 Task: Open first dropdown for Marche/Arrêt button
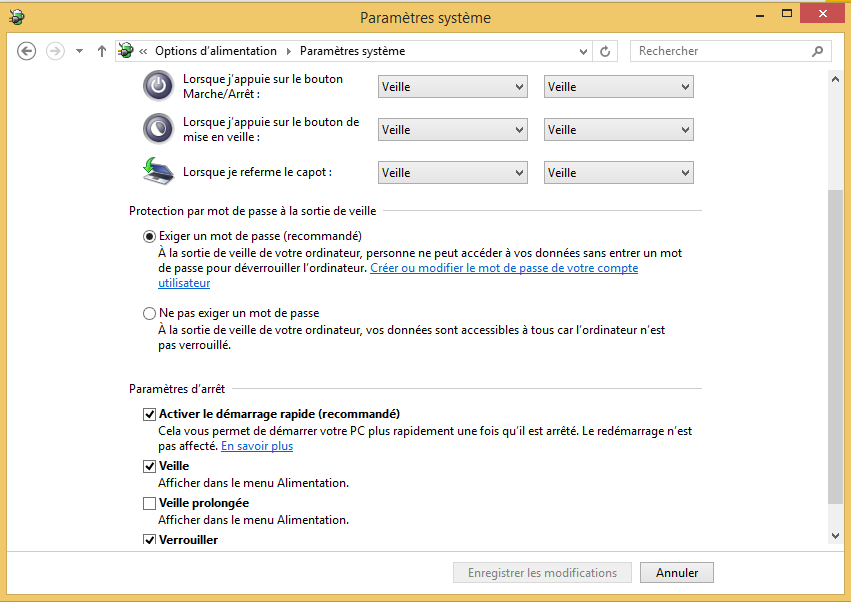(453, 87)
